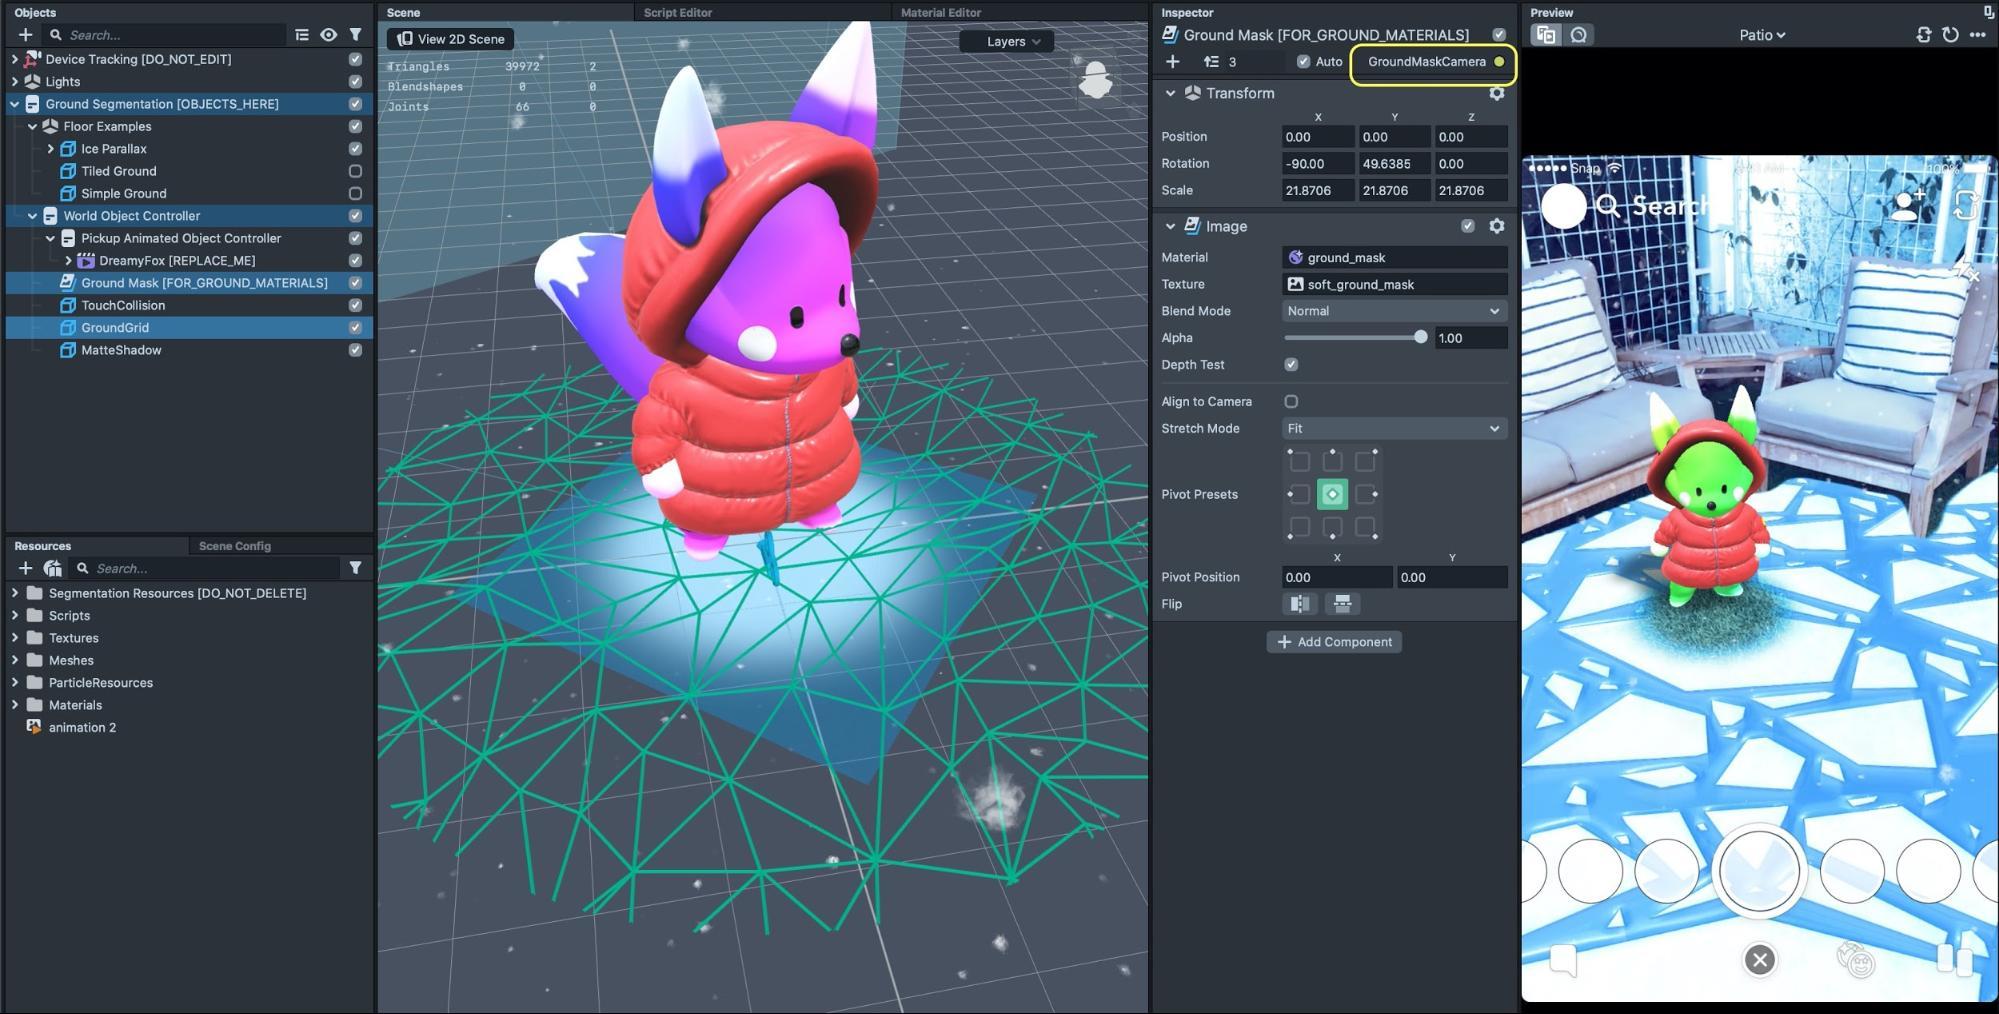Click the filter icon in Resources panel

coord(355,568)
